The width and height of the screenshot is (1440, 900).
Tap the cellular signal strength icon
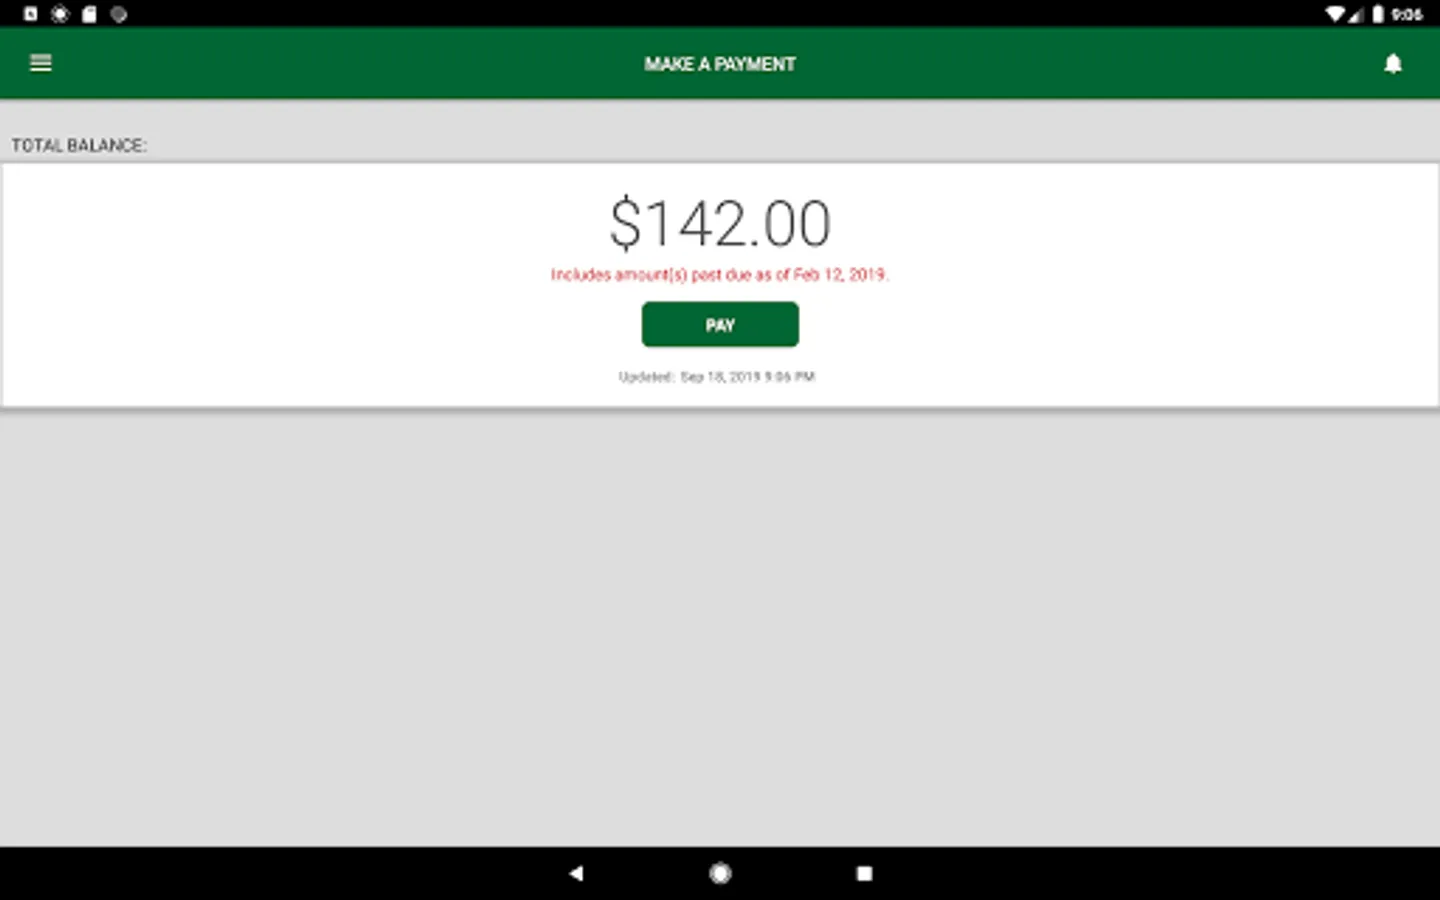(x=1355, y=14)
